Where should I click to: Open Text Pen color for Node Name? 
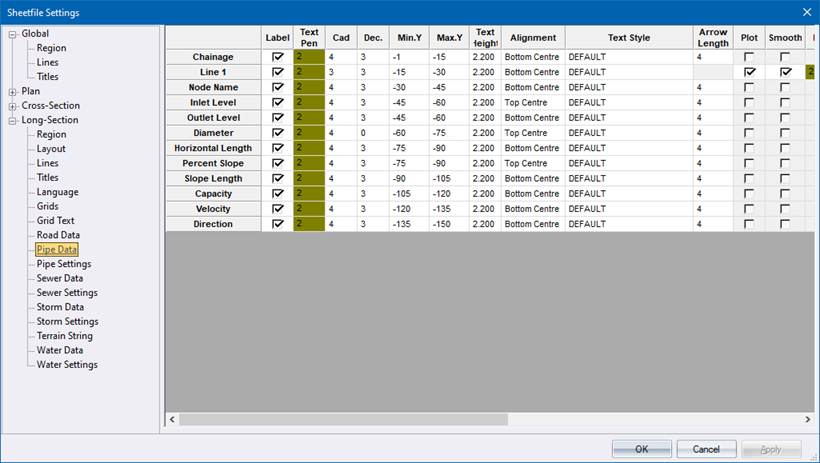310,88
